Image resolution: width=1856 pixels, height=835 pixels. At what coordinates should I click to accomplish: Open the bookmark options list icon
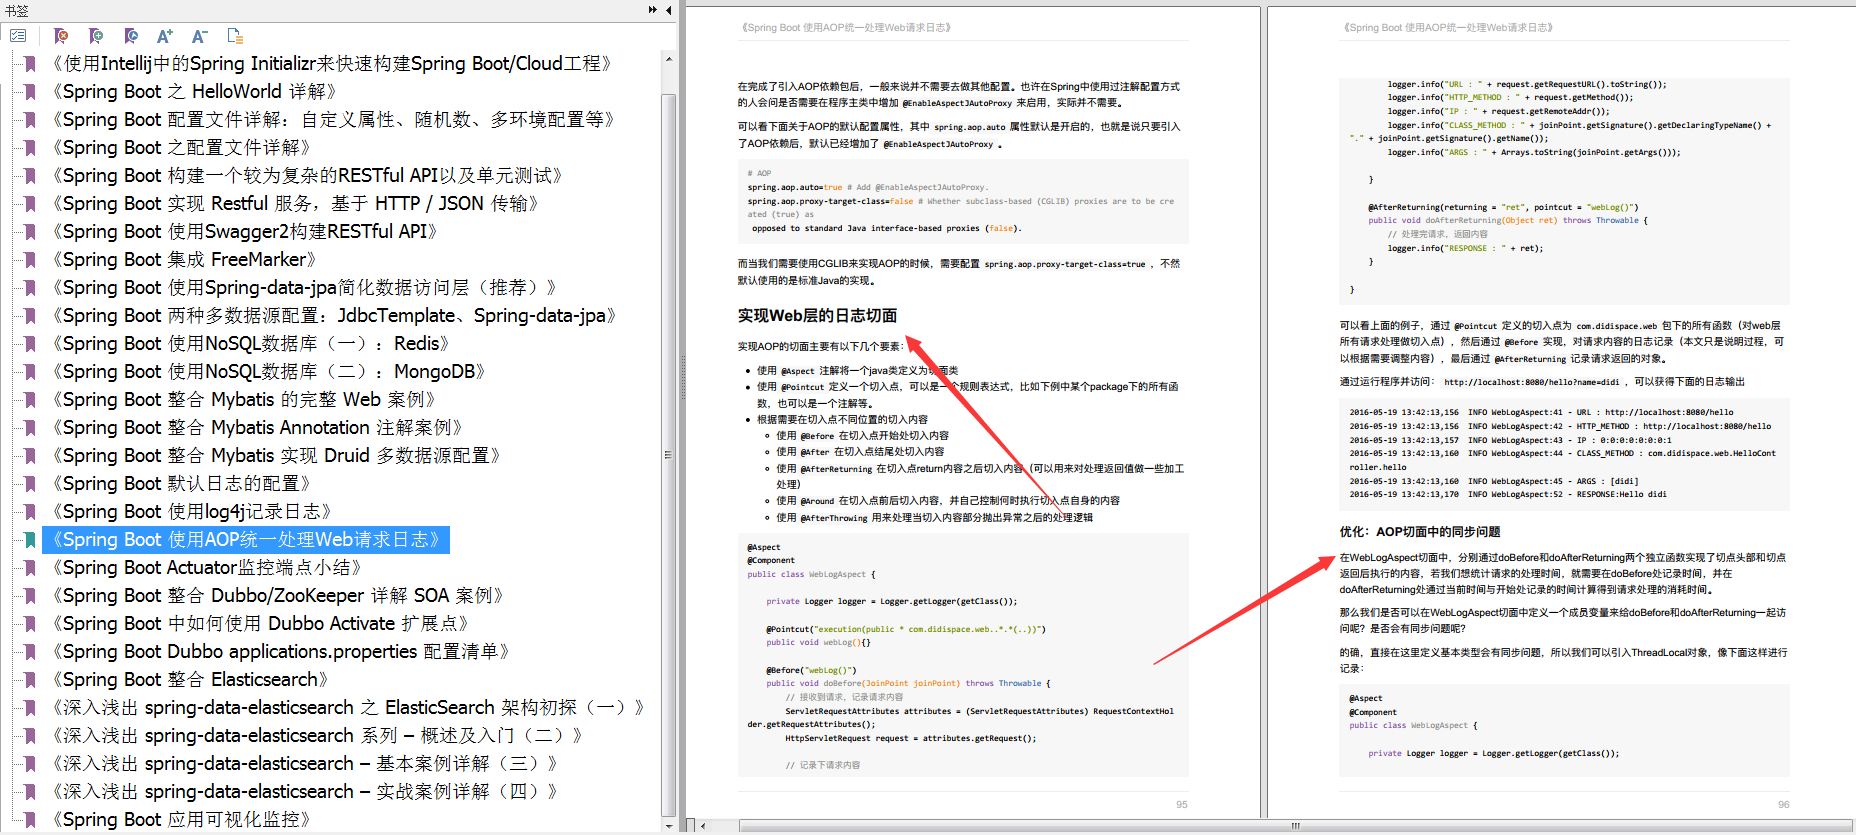point(18,36)
